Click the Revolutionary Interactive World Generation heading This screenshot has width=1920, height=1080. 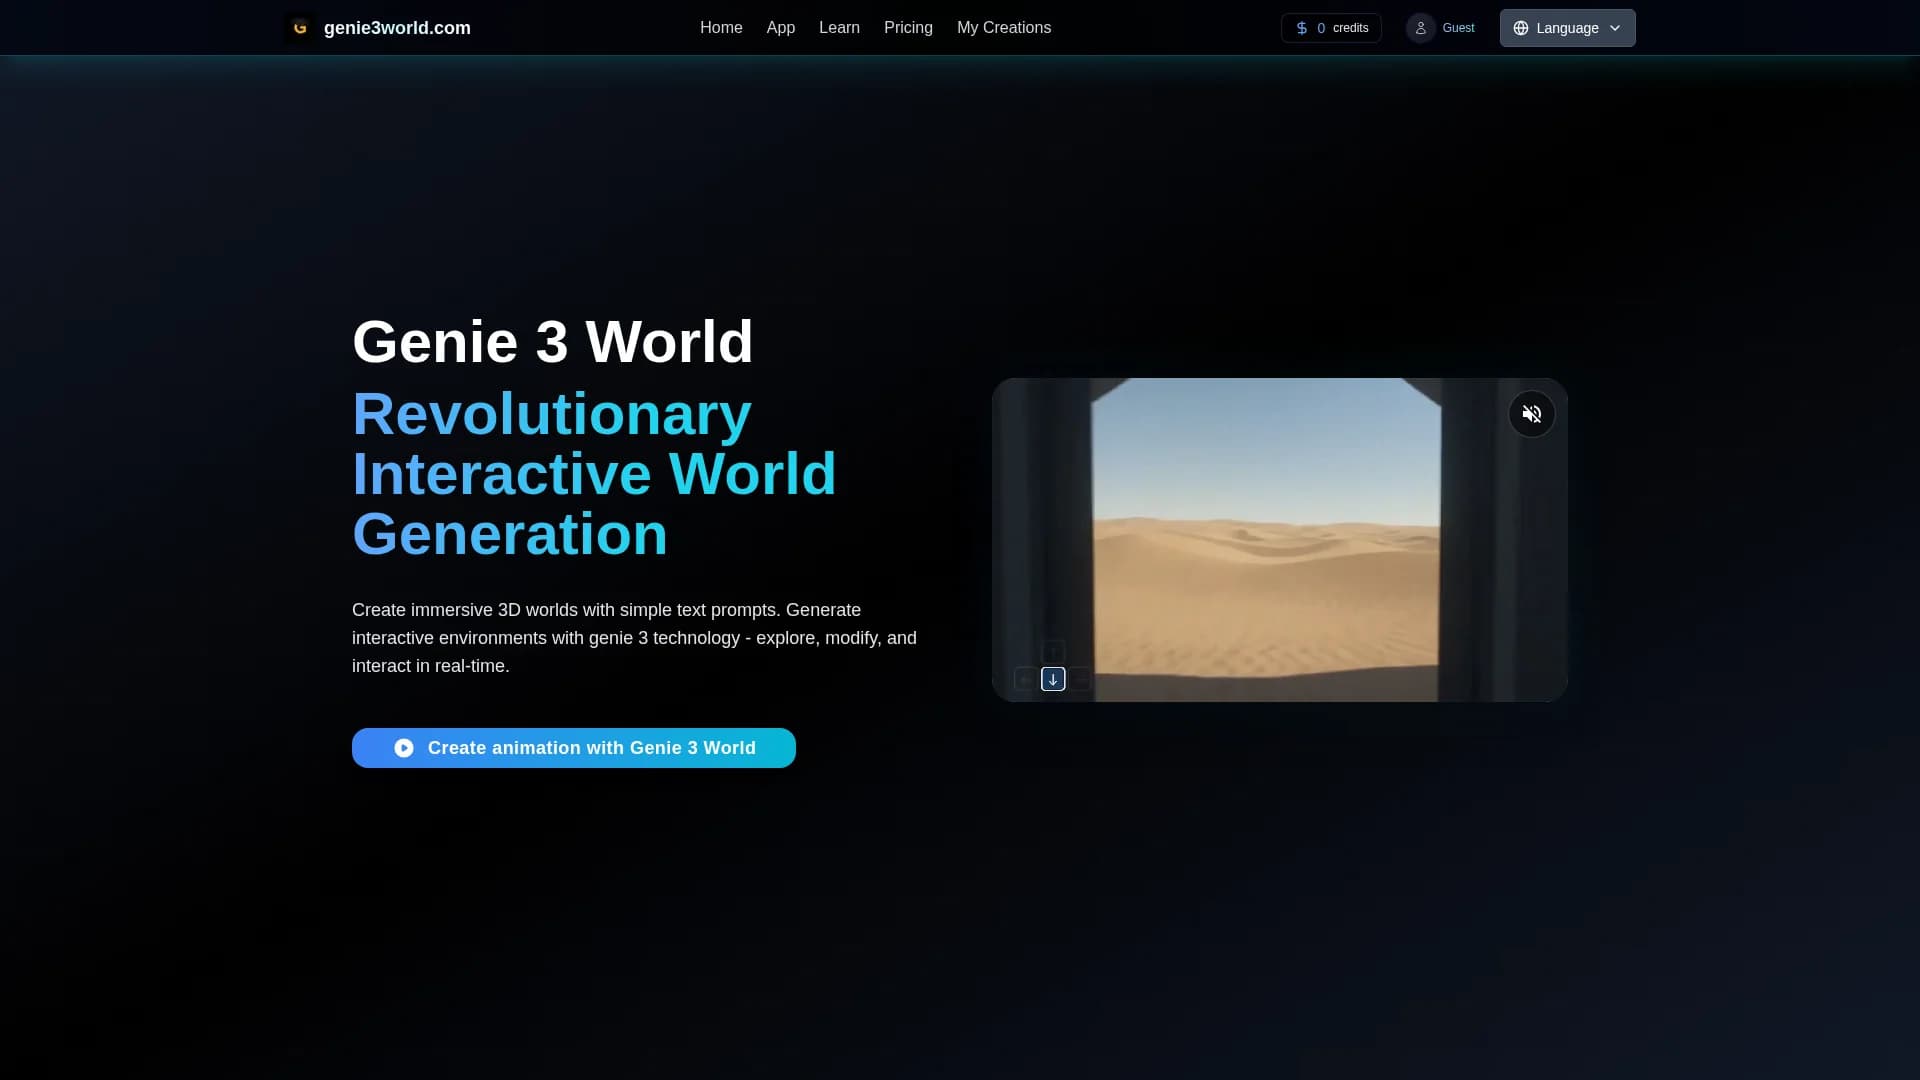594,474
